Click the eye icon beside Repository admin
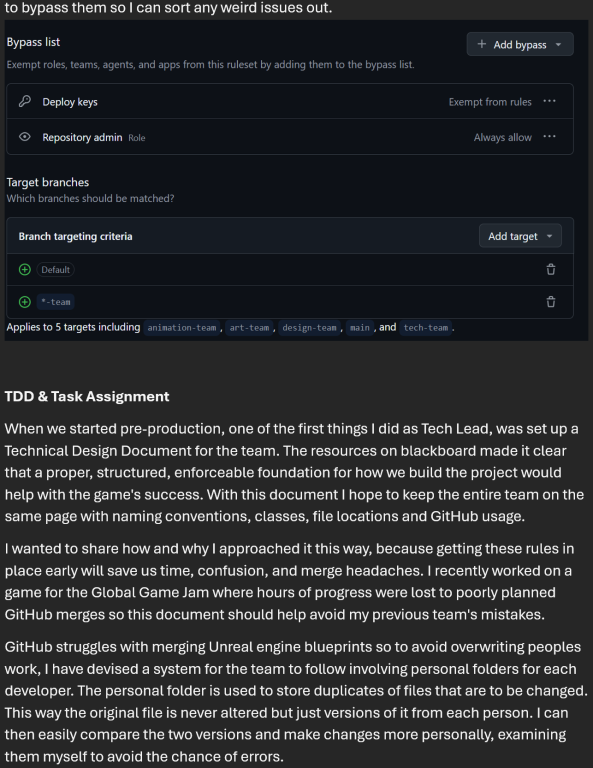 24,137
